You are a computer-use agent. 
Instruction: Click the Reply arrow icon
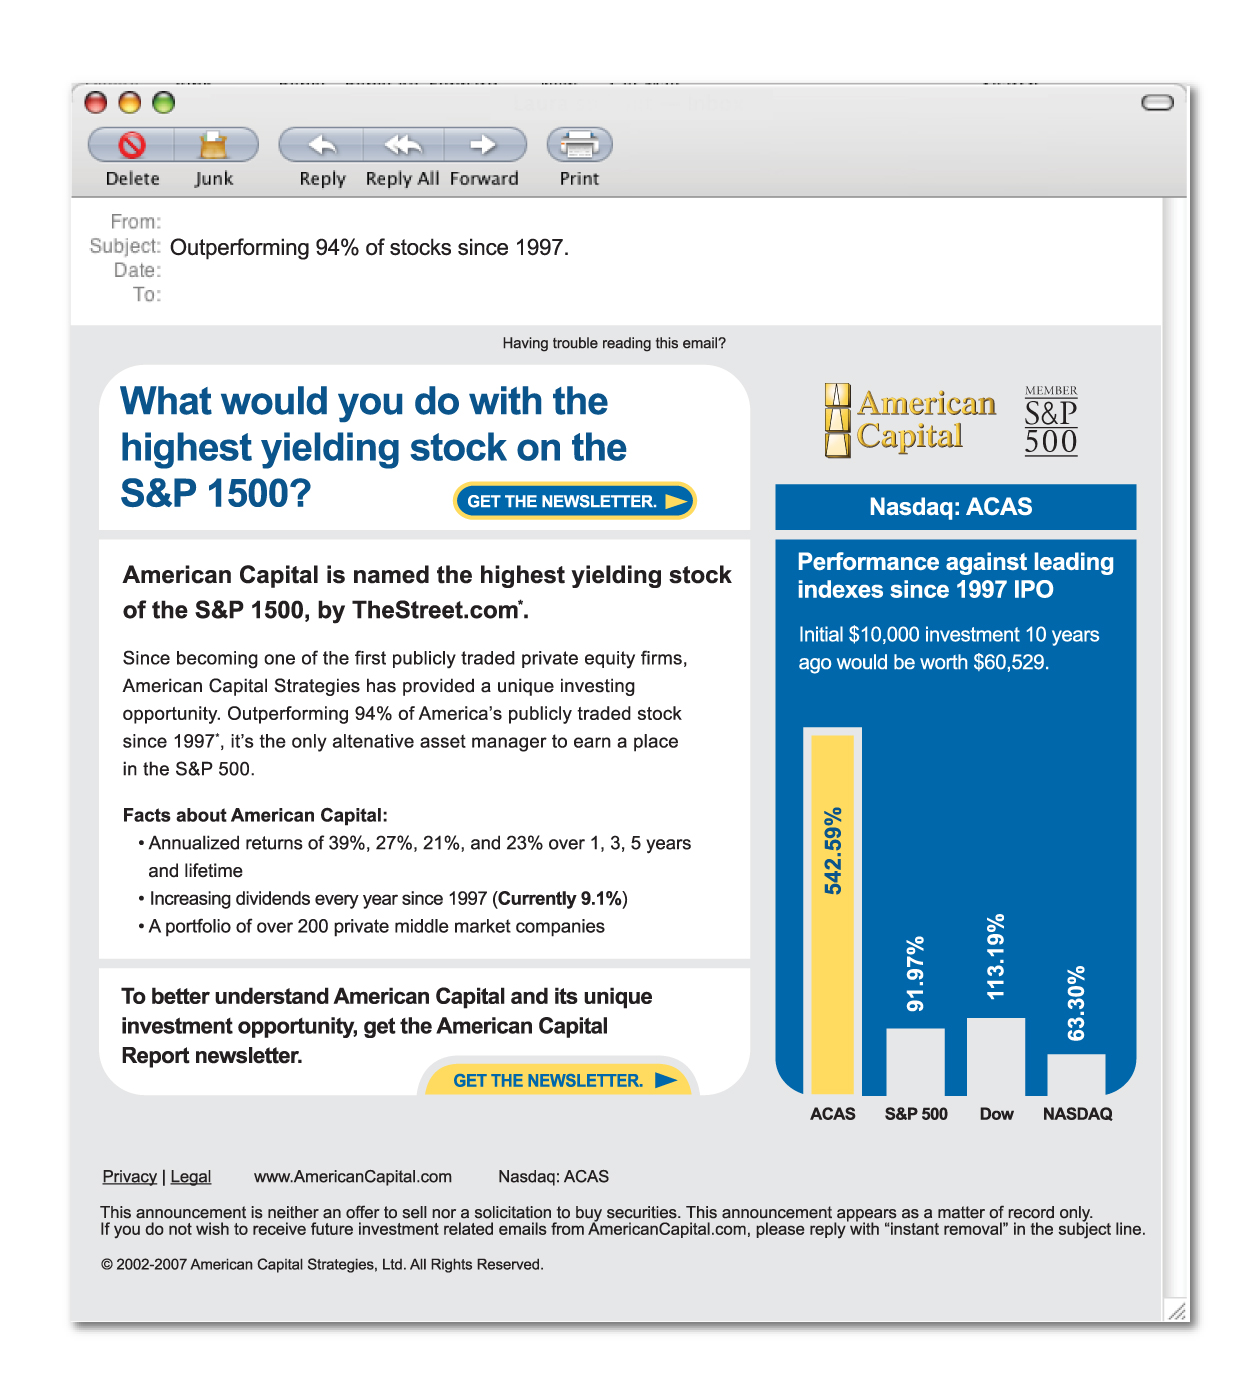click(322, 145)
